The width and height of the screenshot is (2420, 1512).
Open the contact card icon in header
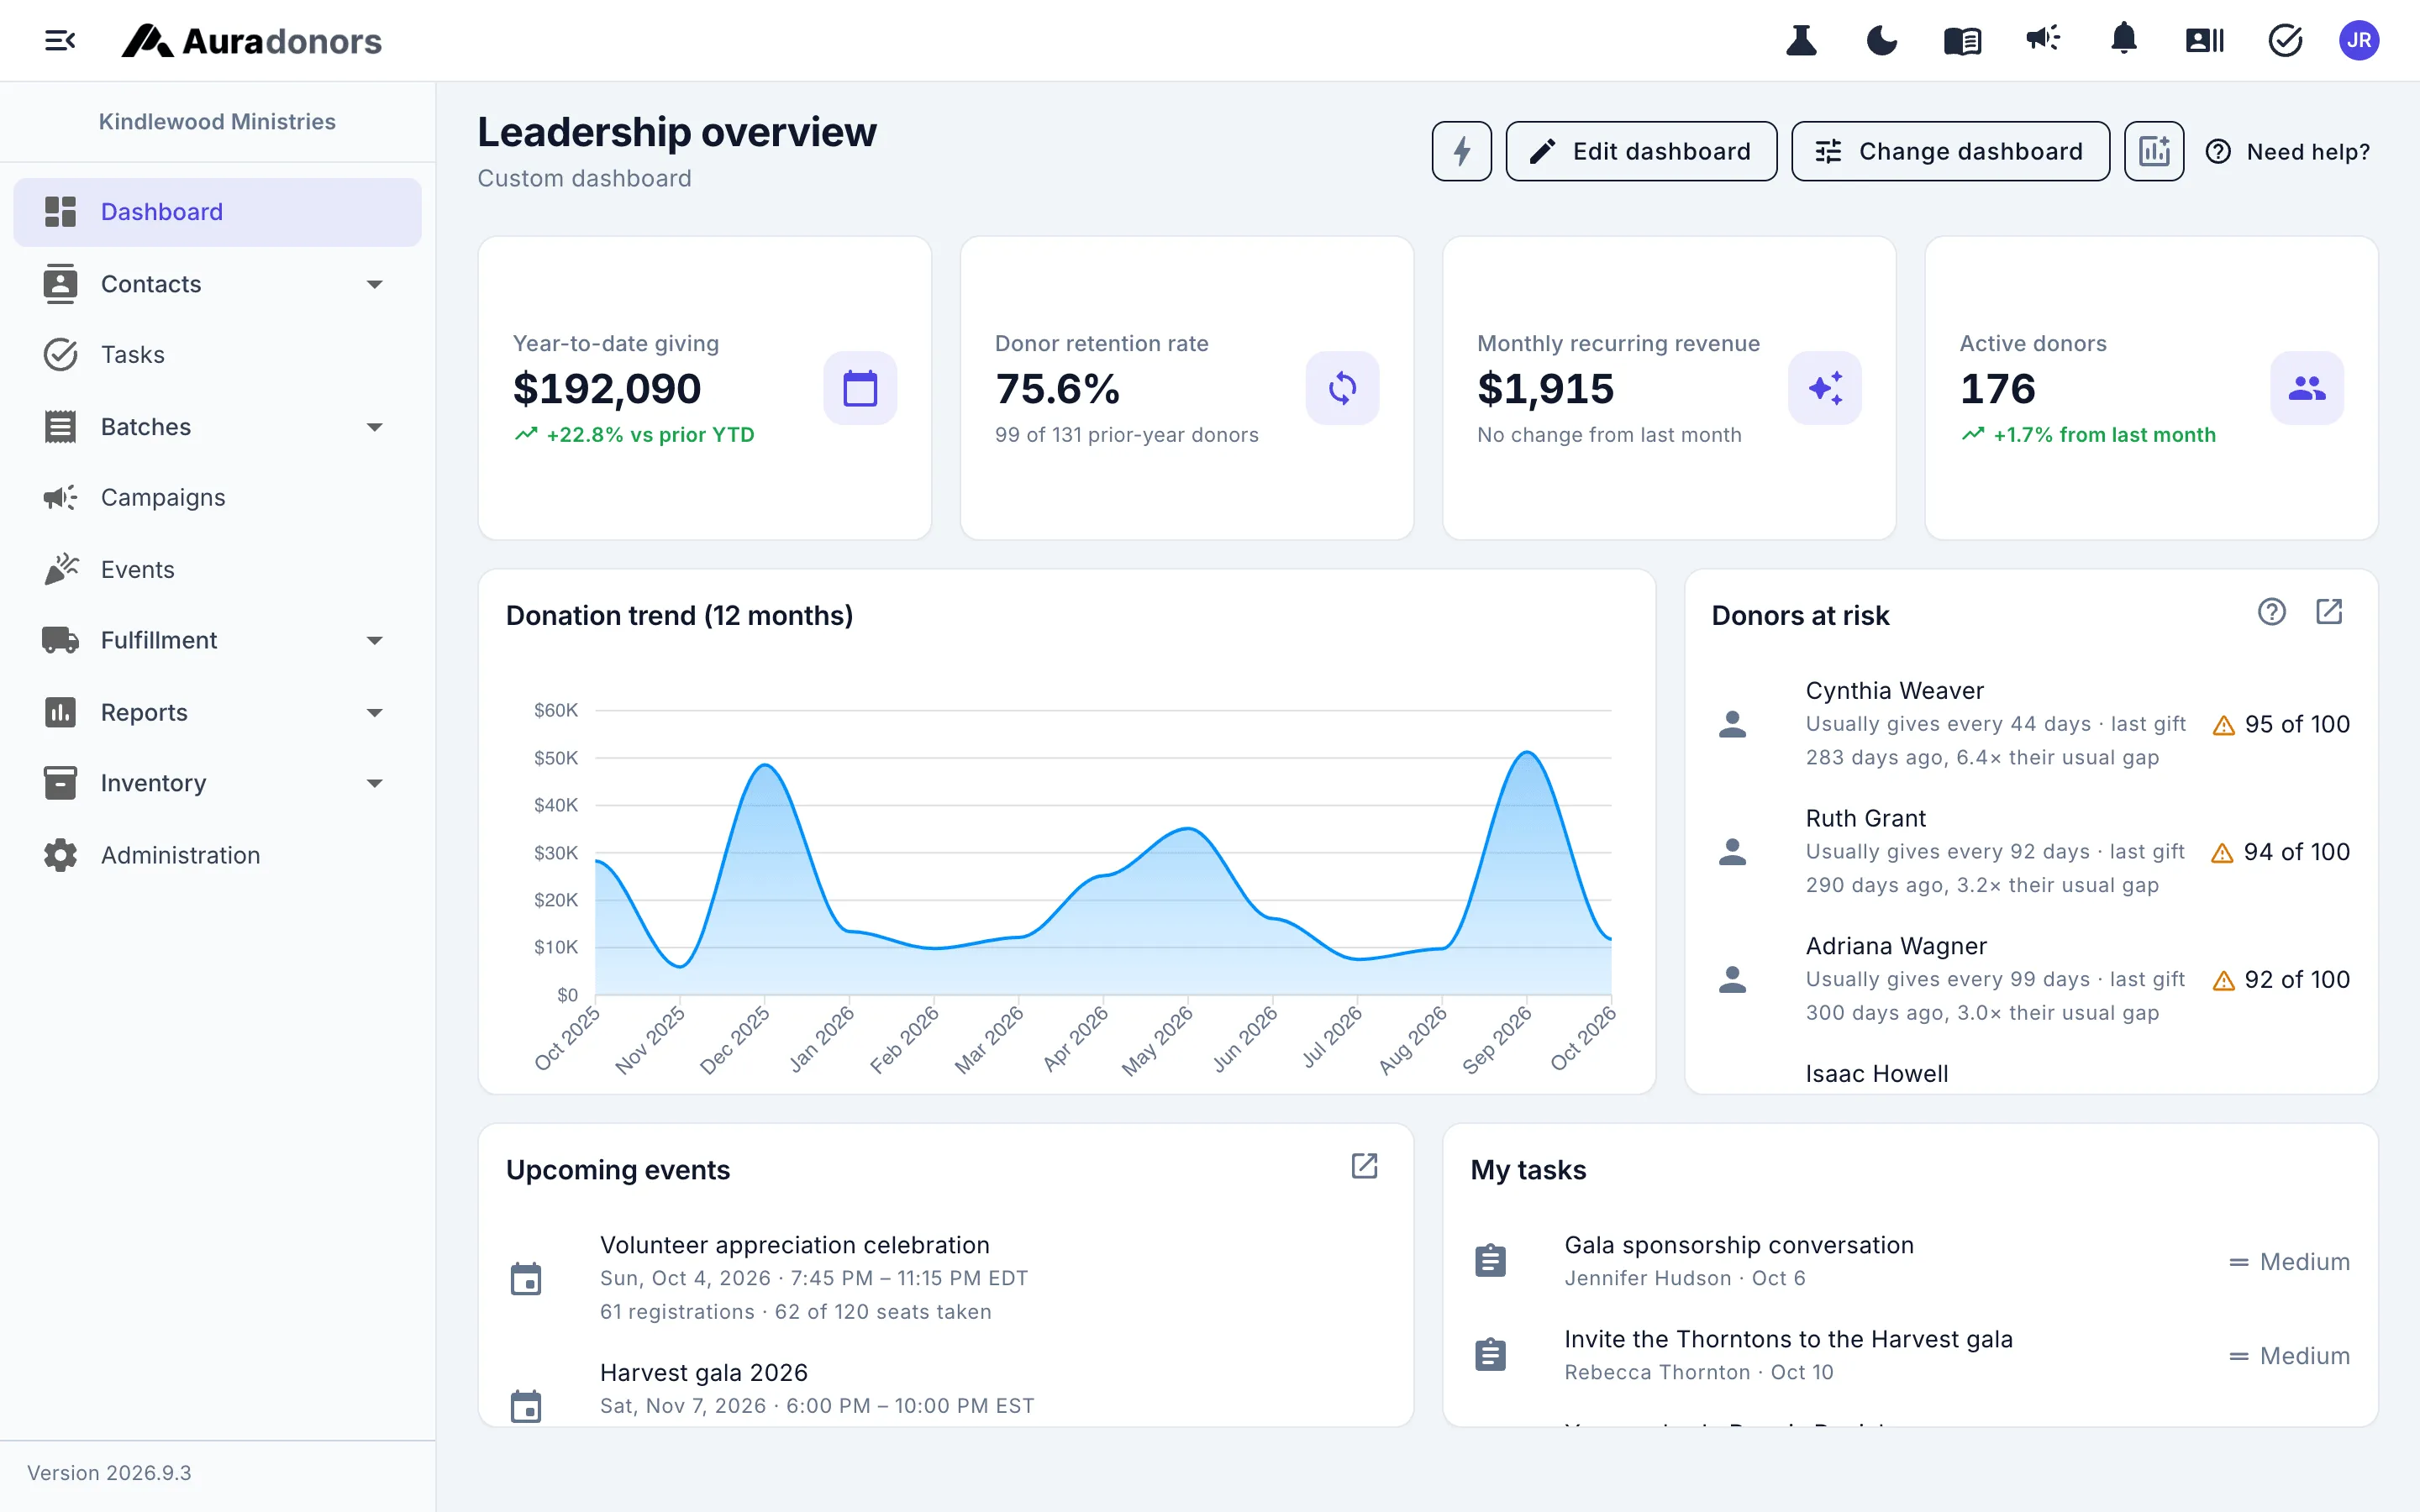click(x=2204, y=41)
